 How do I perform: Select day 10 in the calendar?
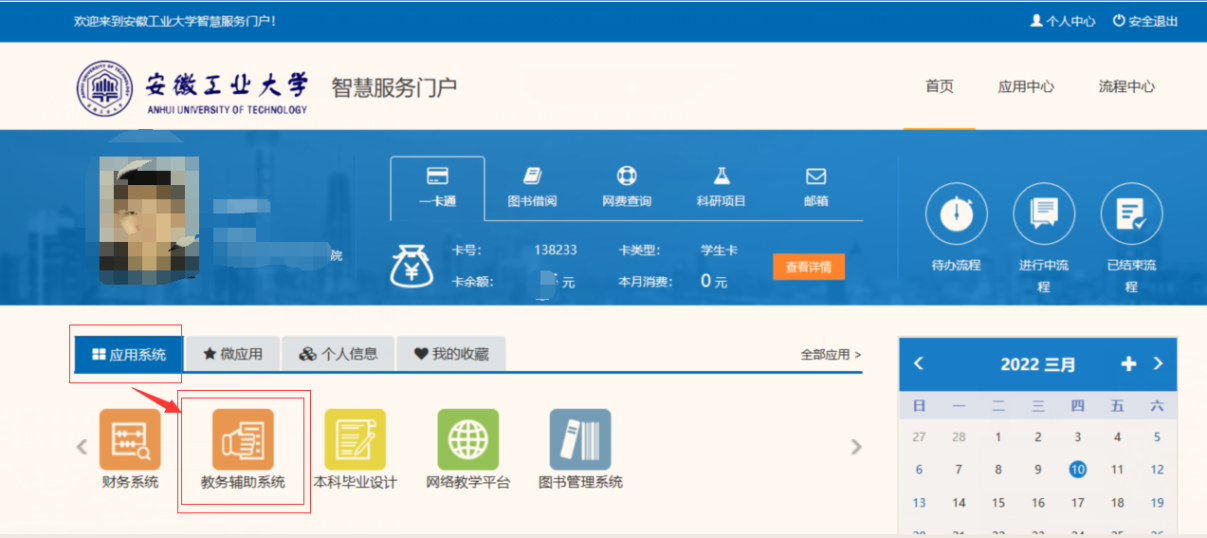tap(1077, 469)
